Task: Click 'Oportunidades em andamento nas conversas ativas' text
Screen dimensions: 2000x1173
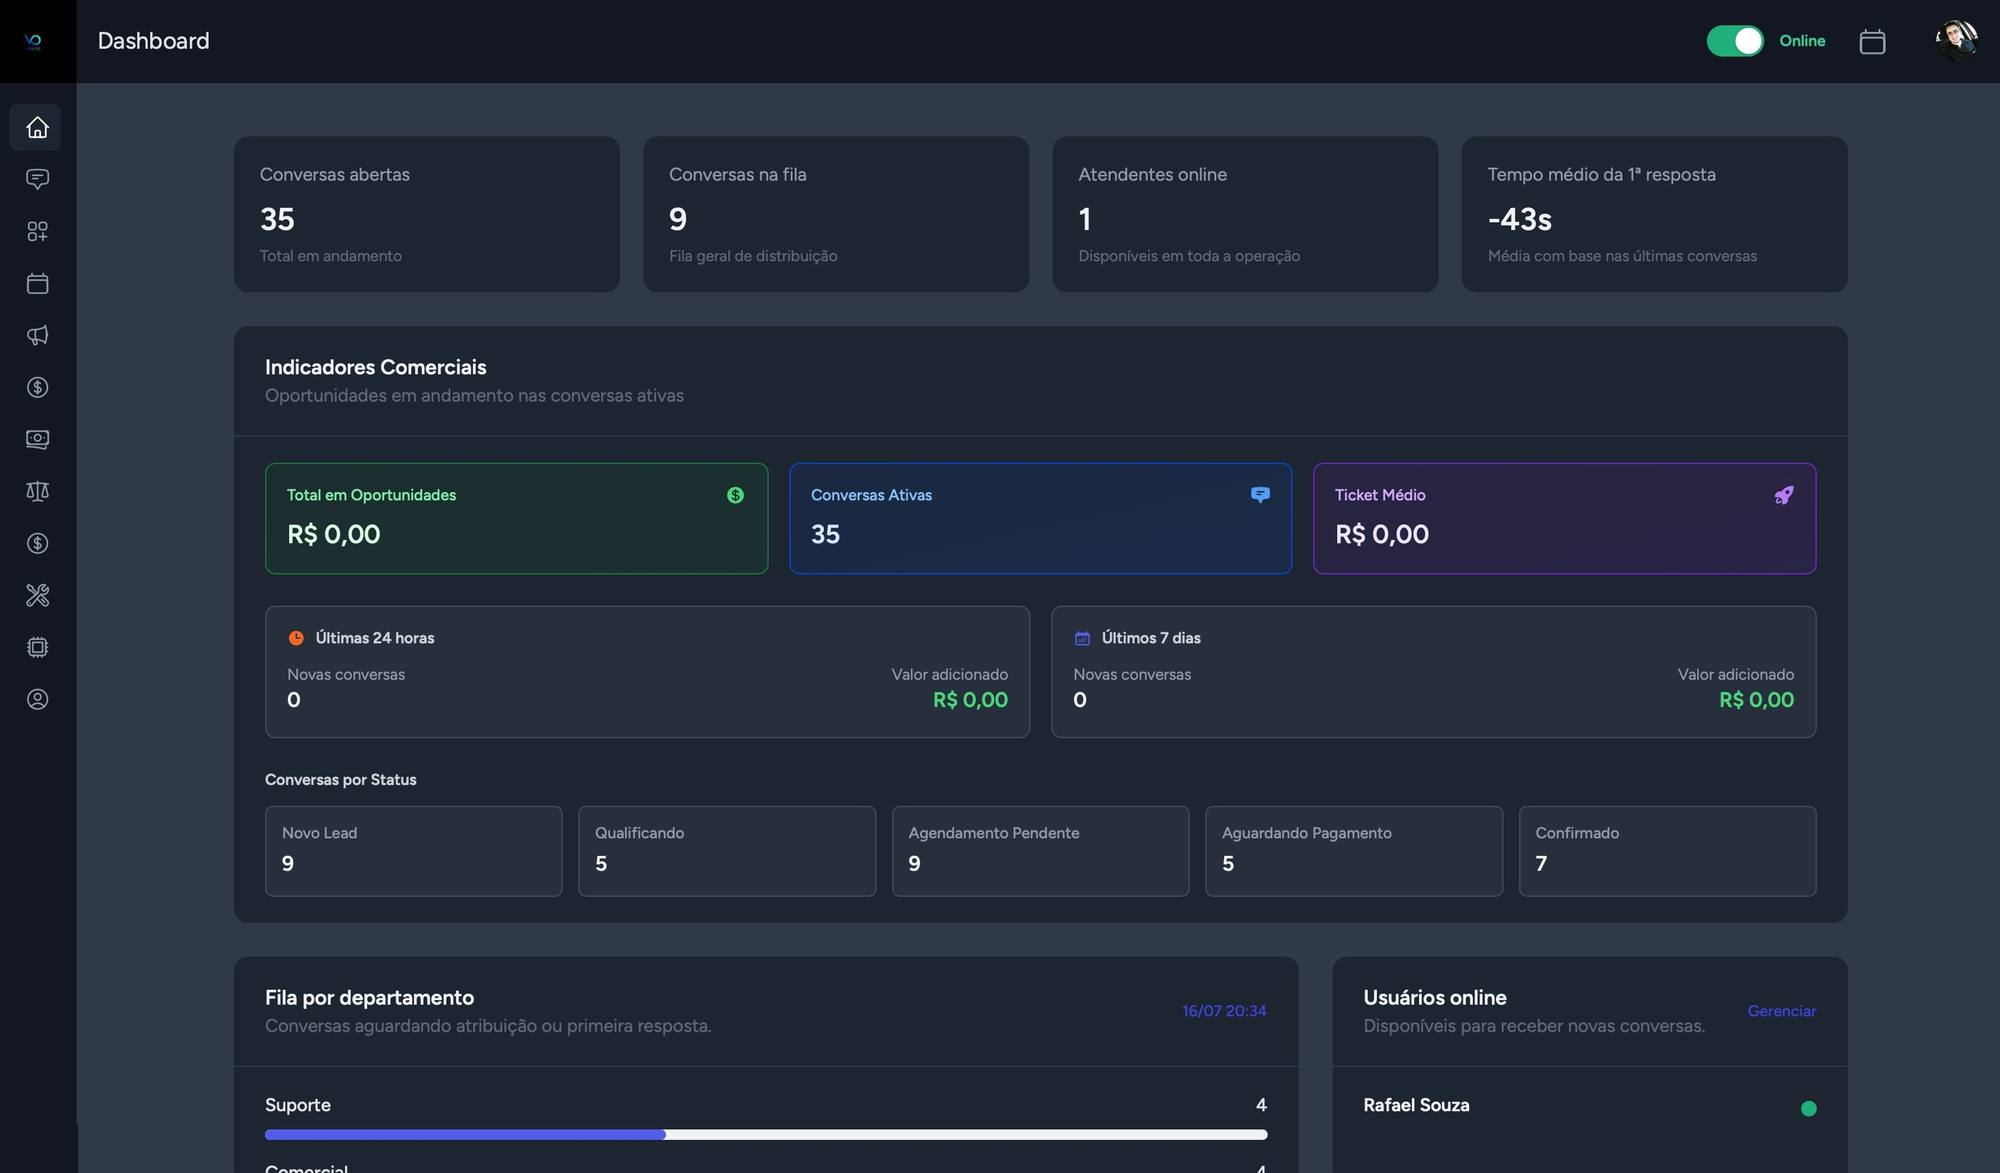Action: tap(474, 396)
